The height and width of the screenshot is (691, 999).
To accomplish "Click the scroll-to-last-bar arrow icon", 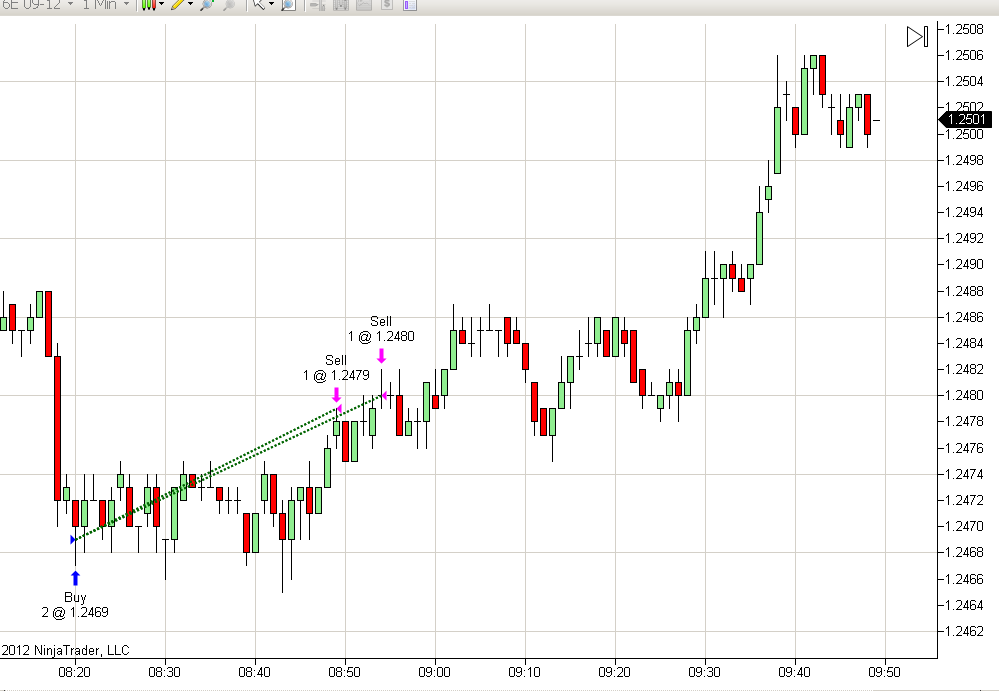I will pyautogui.click(x=917, y=36).
